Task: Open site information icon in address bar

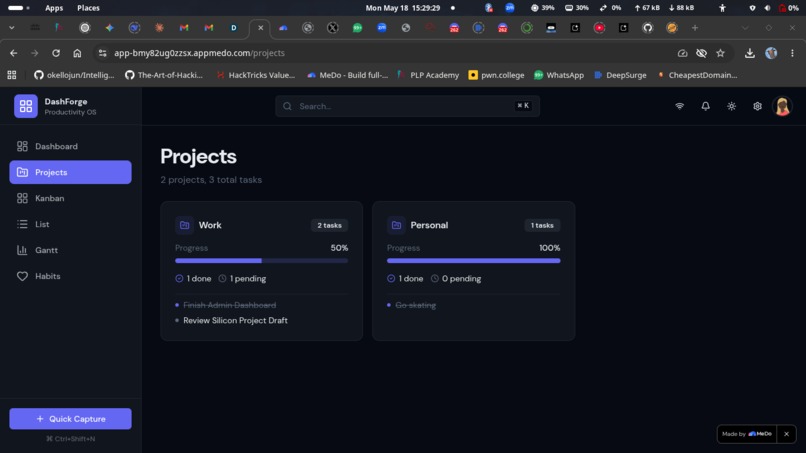Action: (102, 53)
